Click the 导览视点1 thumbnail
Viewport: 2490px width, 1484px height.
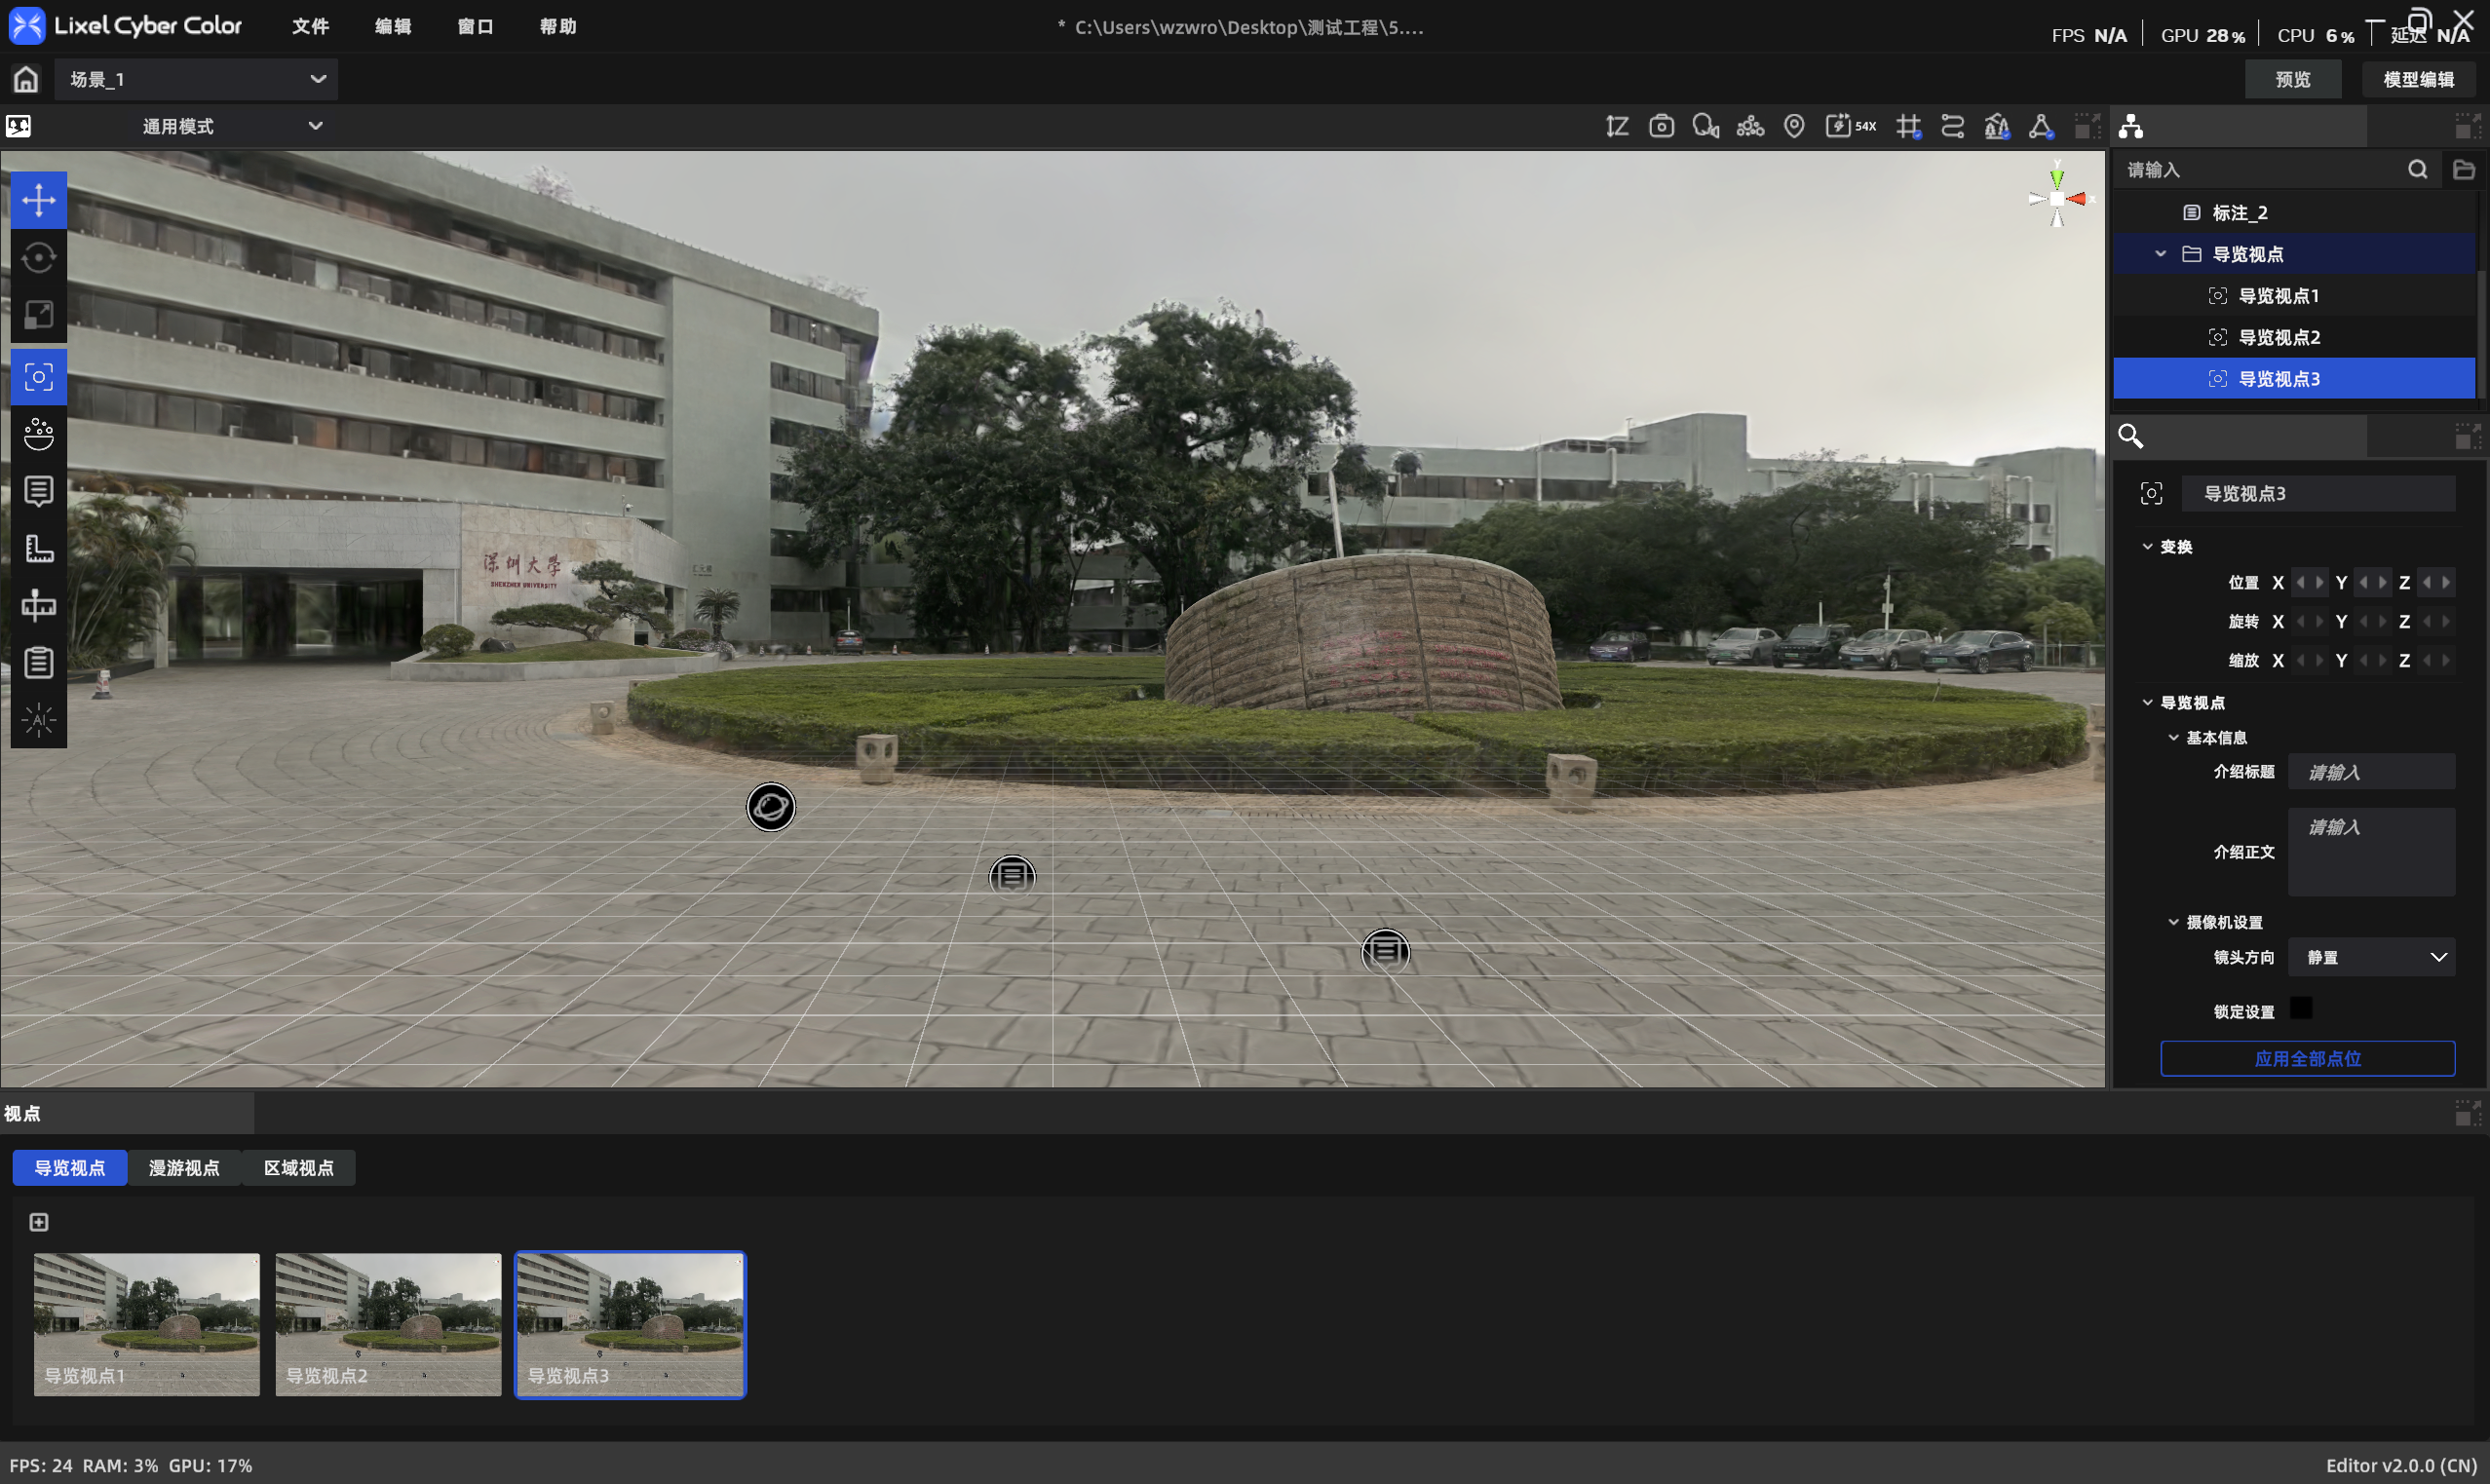click(147, 1324)
